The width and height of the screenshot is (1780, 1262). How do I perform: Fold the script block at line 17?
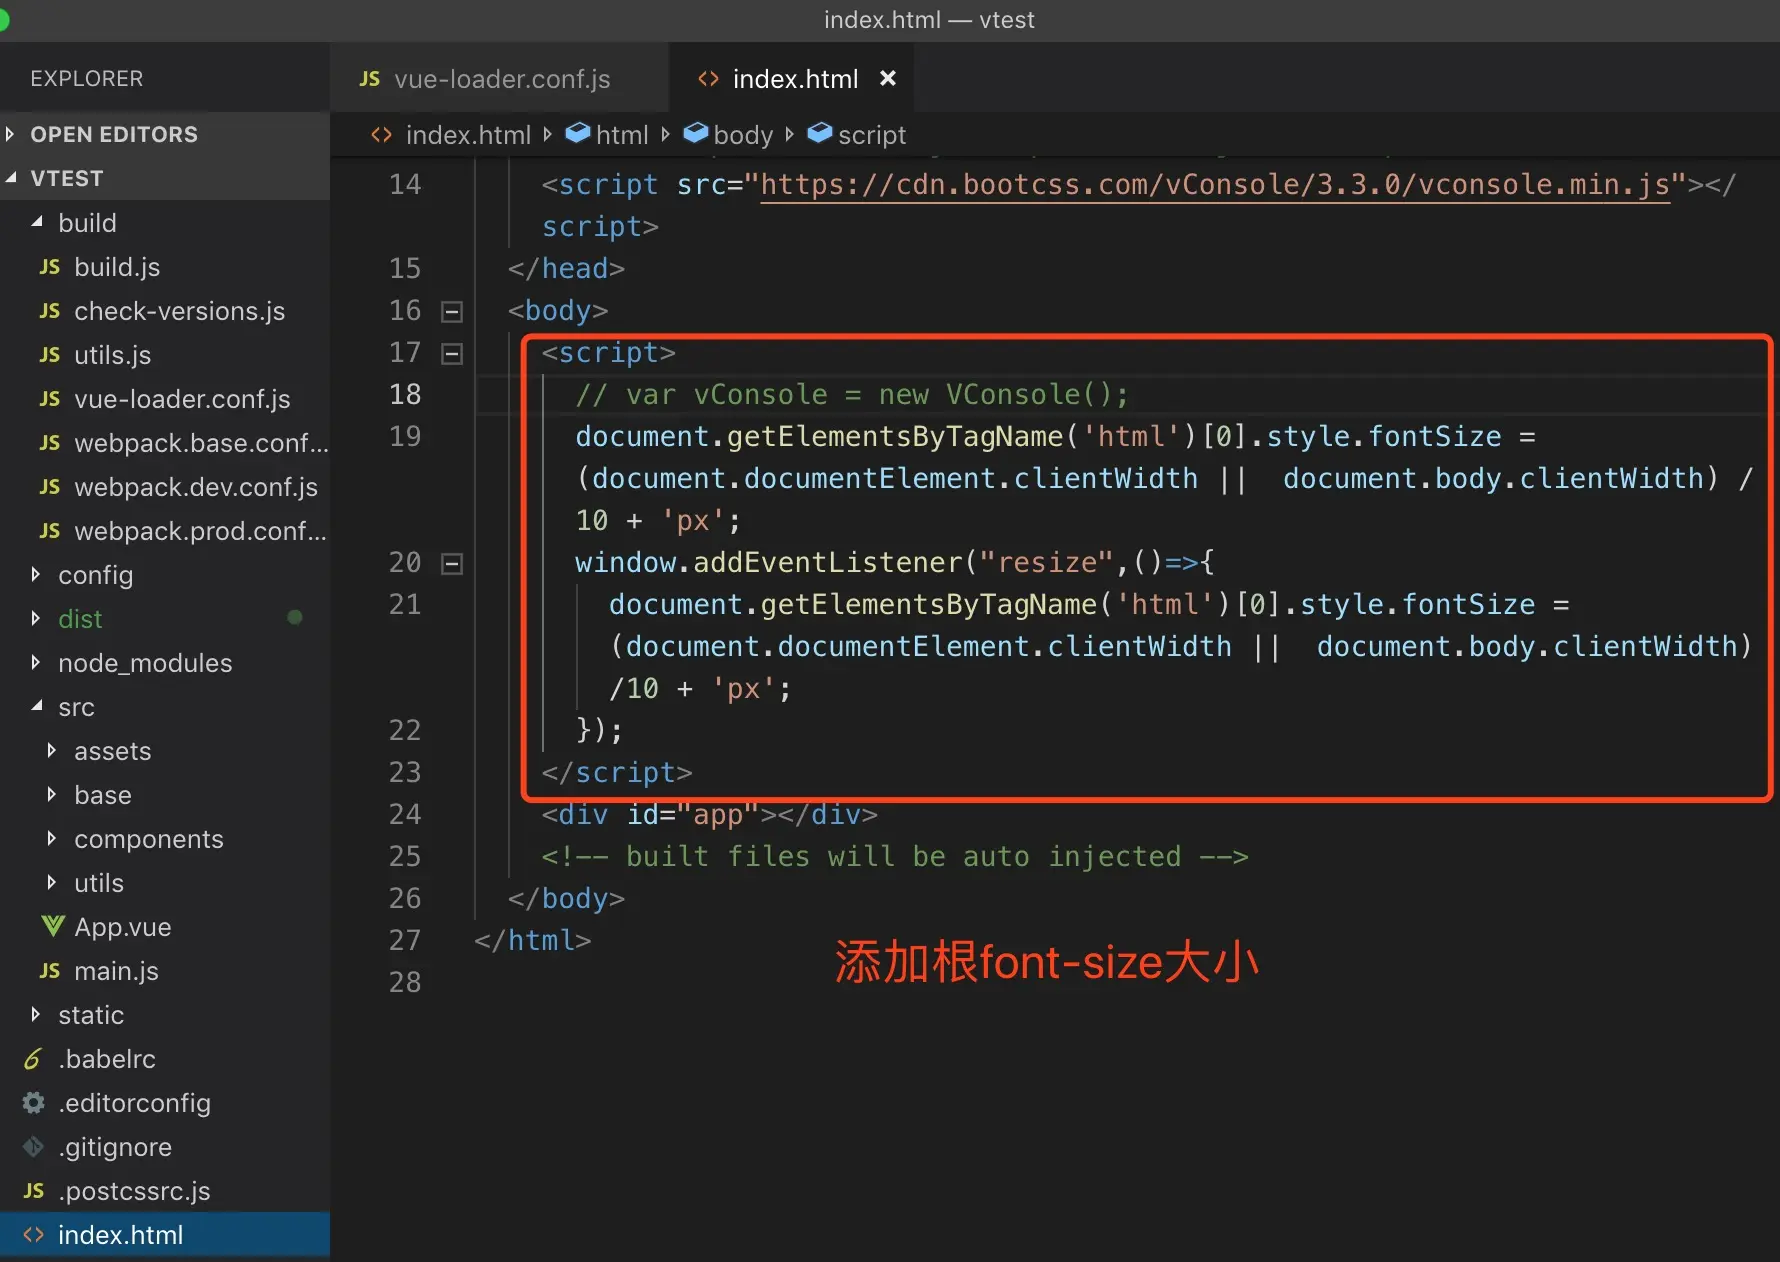(x=452, y=354)
